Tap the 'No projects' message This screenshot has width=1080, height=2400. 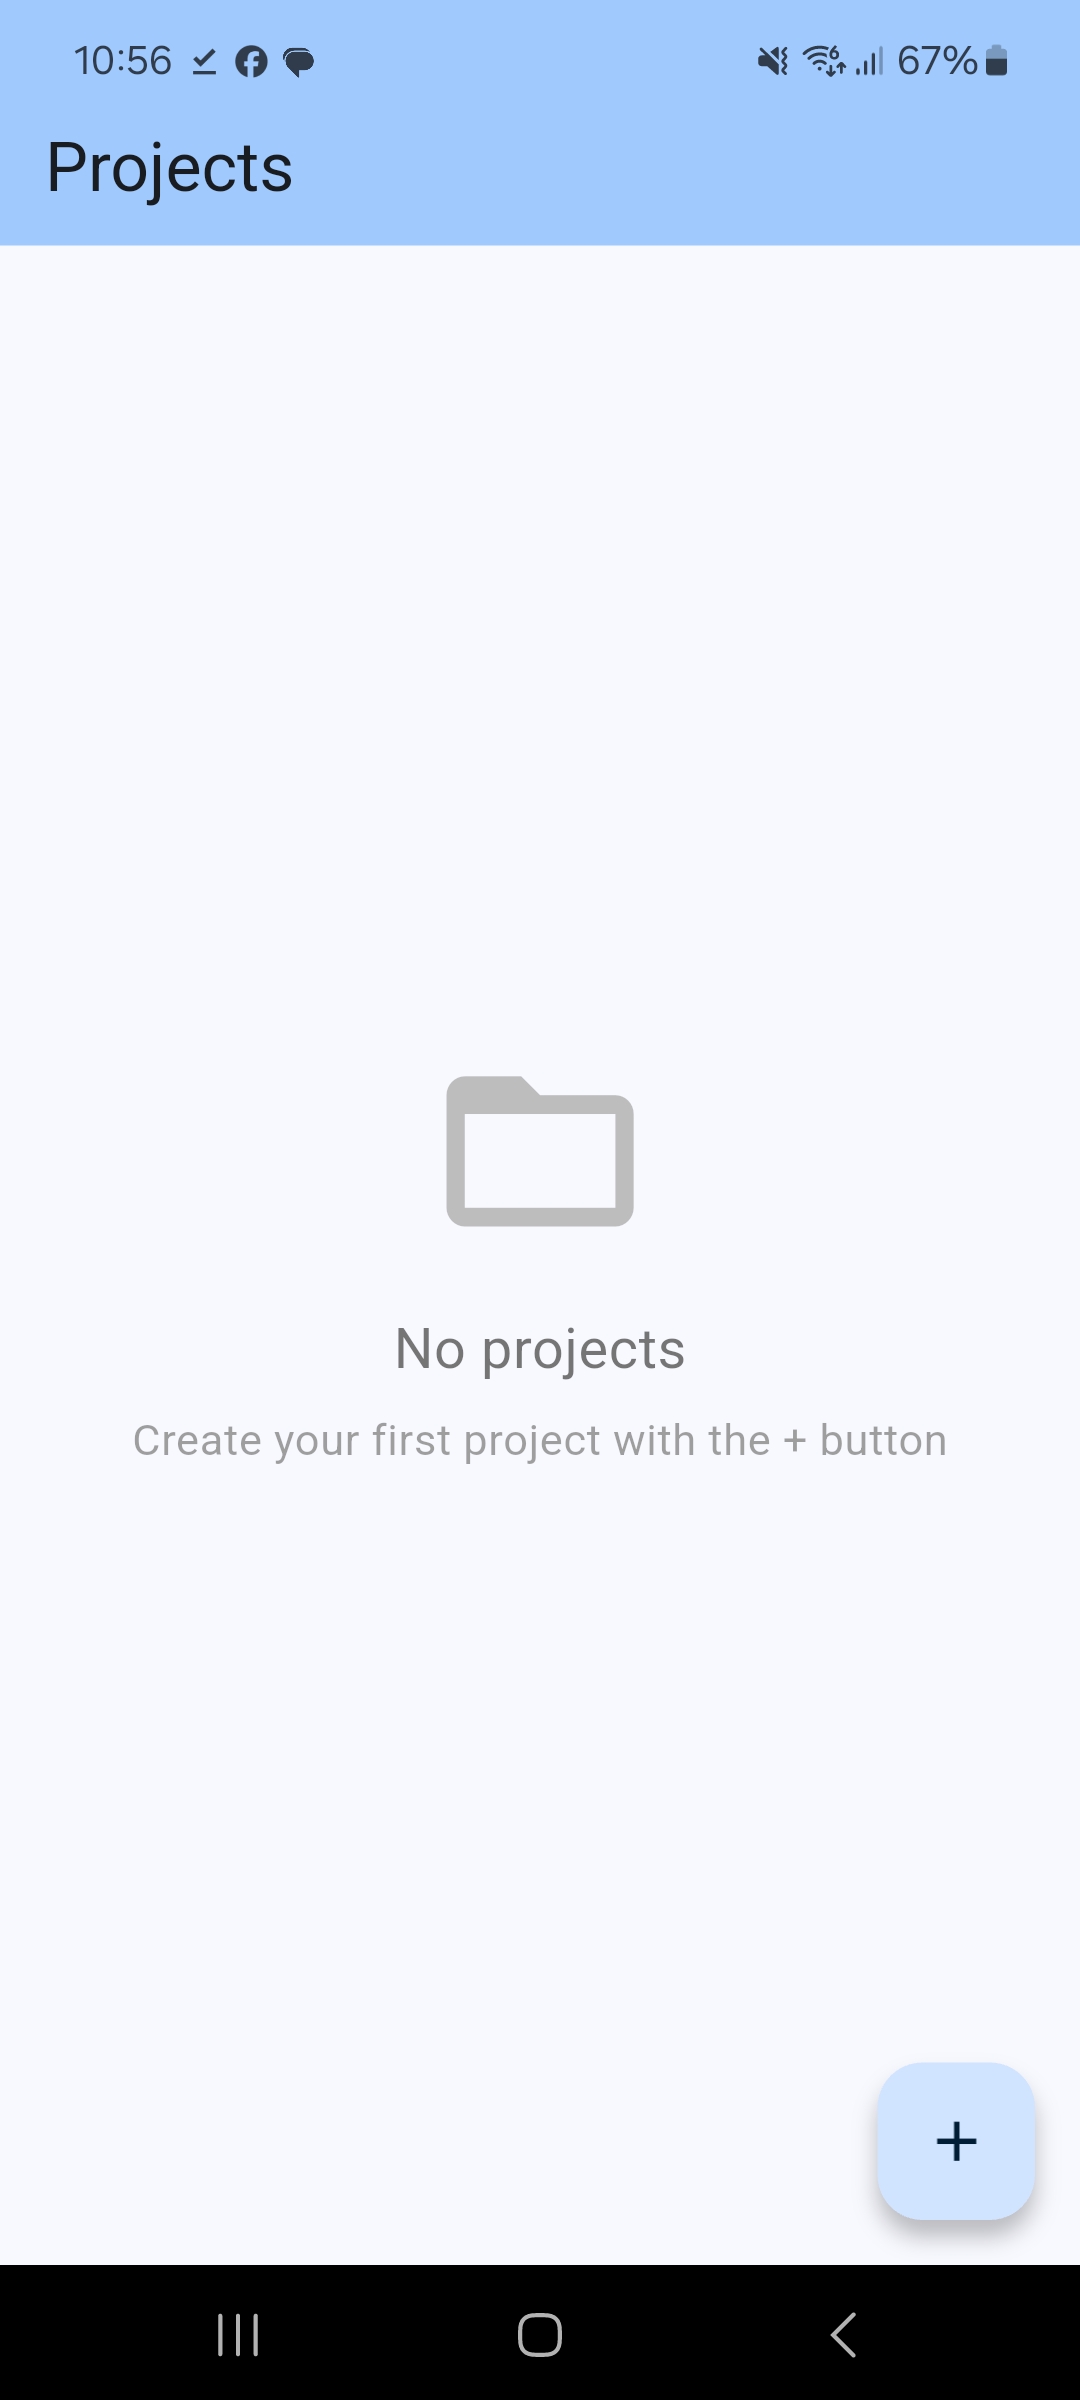[x=540, y=1349]
